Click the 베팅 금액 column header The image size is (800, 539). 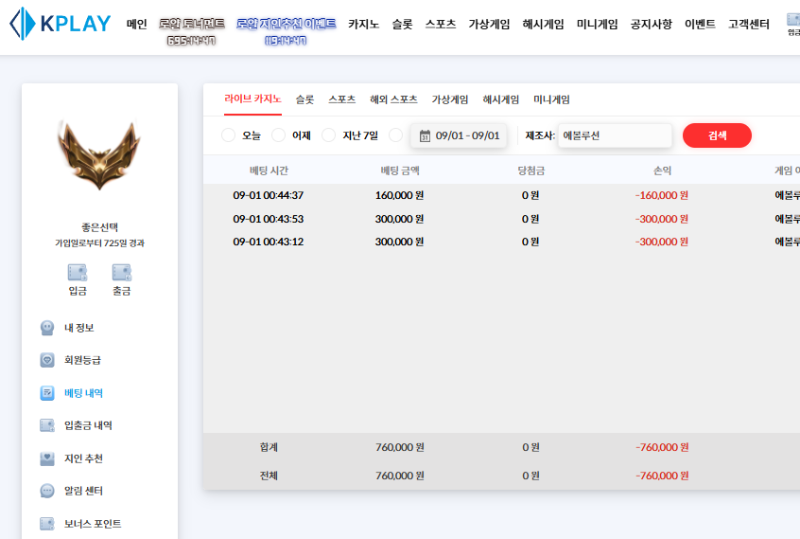400,170
